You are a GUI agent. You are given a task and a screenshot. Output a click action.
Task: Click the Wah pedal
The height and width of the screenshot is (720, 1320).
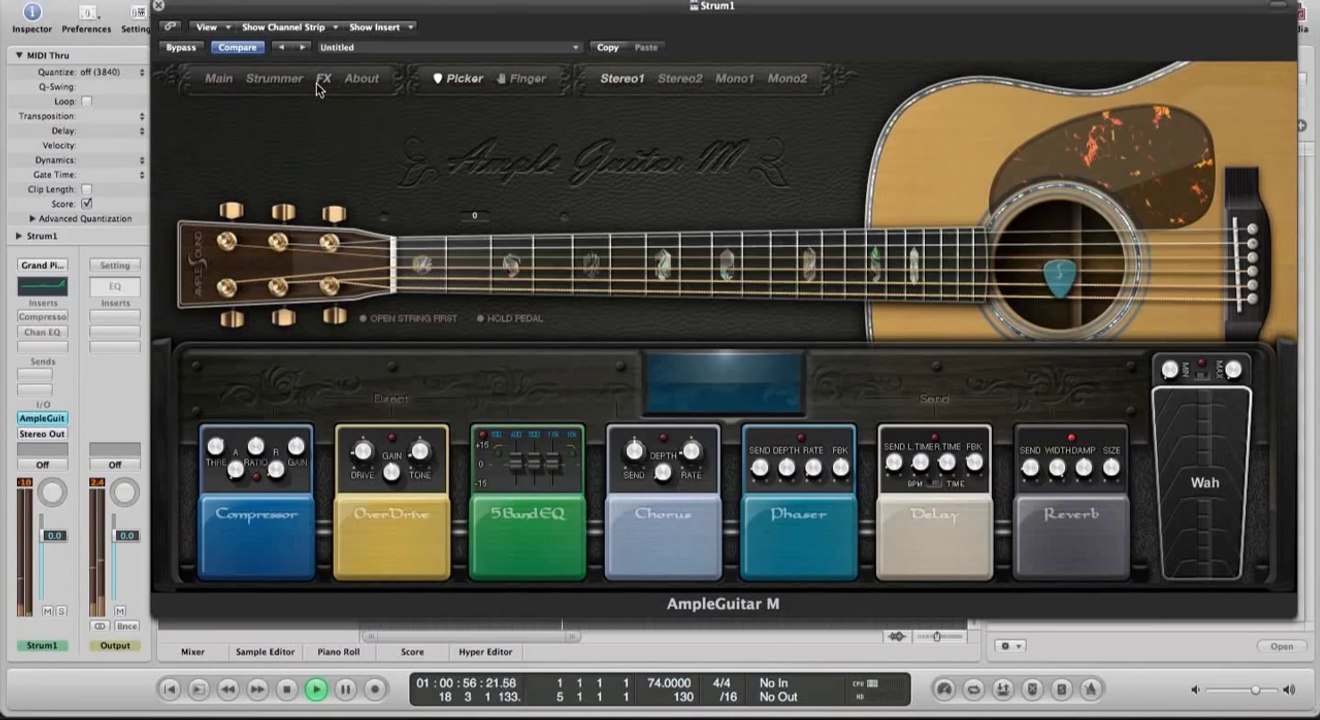(1202, 483)
